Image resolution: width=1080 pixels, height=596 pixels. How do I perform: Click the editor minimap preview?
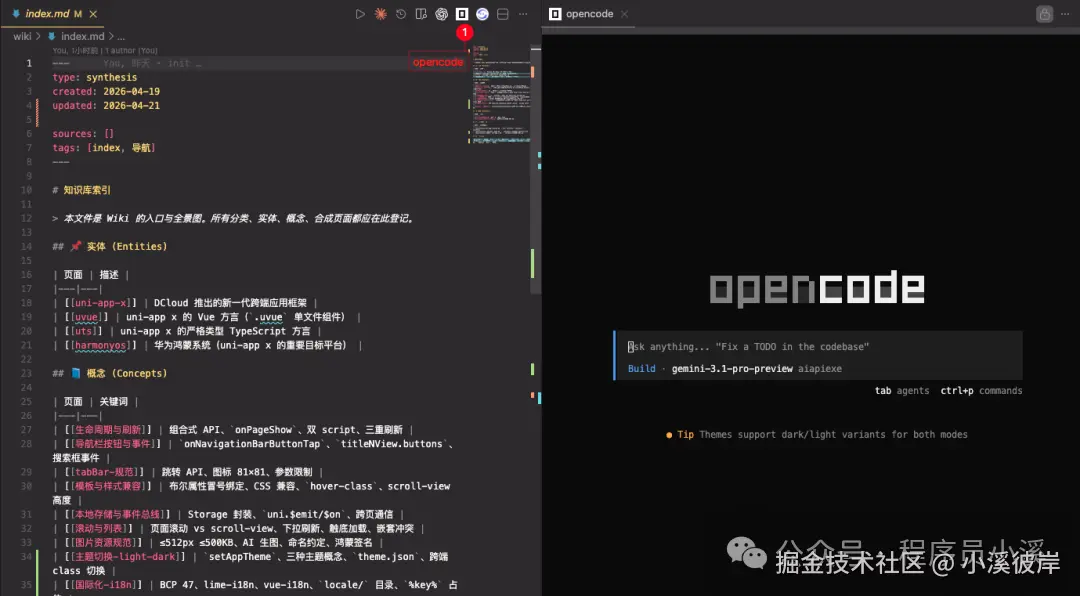pos(501,94)
